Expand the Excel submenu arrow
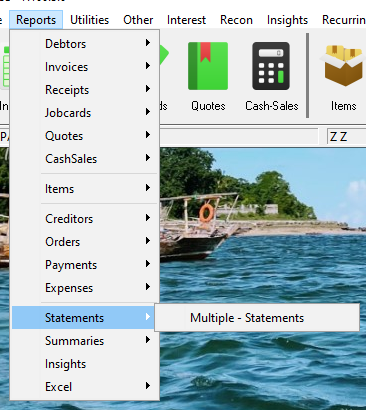The image size is (366, 410). point(148,386)
